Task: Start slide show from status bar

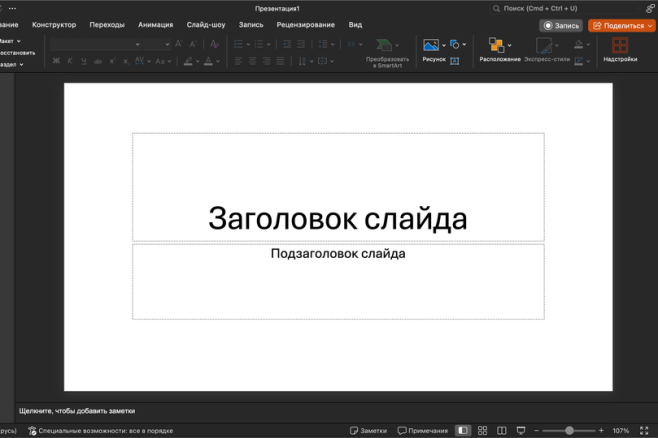Action: click(521, 431)
